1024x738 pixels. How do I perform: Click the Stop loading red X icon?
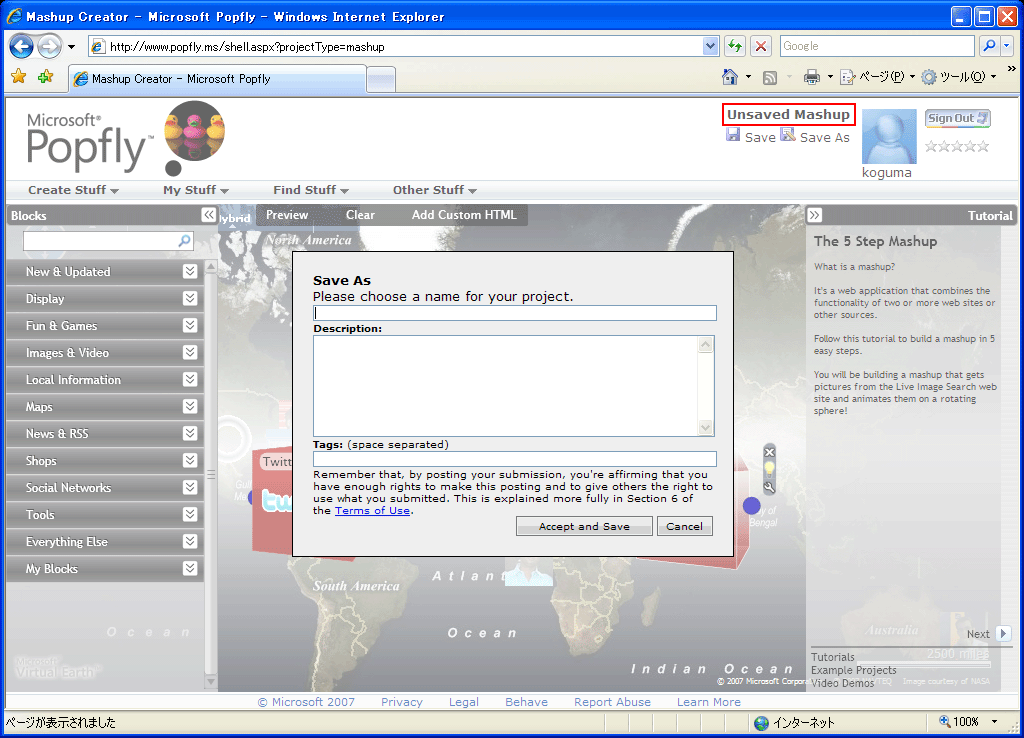(x=761, y=46)
